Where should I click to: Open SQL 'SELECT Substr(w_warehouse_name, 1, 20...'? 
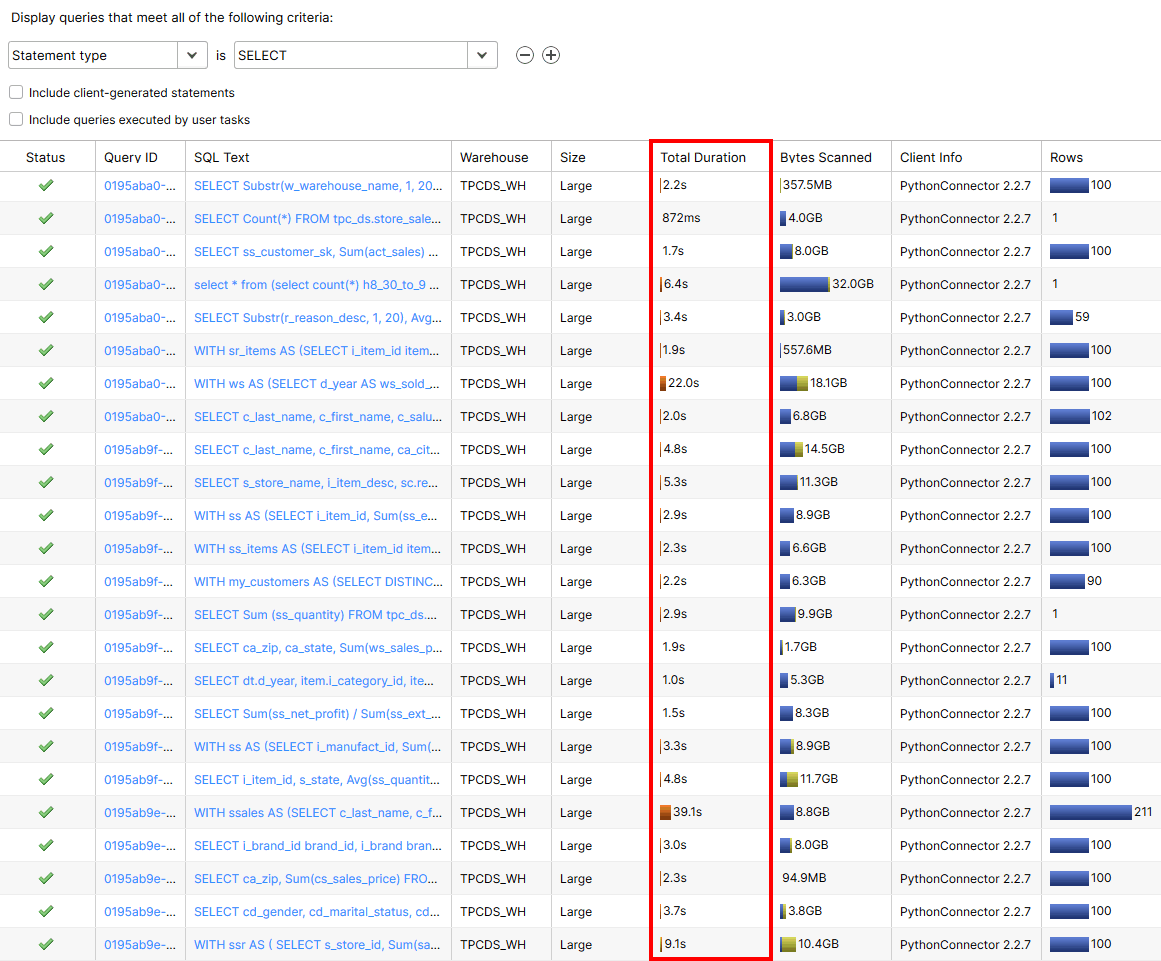coord(318,186)
